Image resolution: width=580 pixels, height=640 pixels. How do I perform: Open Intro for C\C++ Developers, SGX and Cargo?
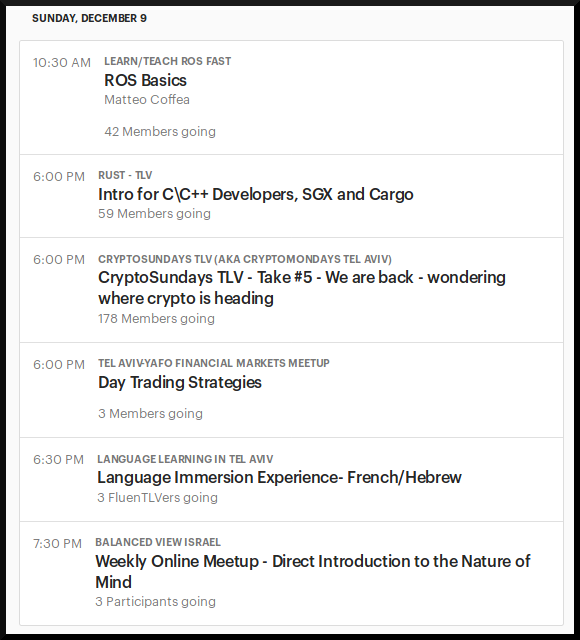click(256, 194)
